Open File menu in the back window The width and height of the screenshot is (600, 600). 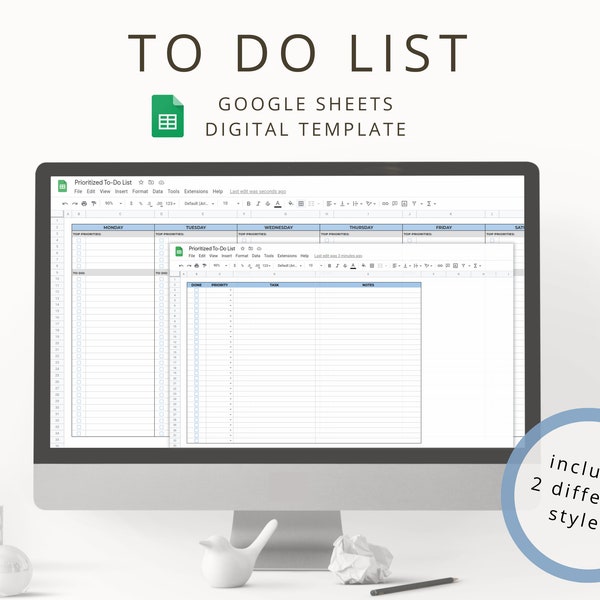[x=78, y=191]
